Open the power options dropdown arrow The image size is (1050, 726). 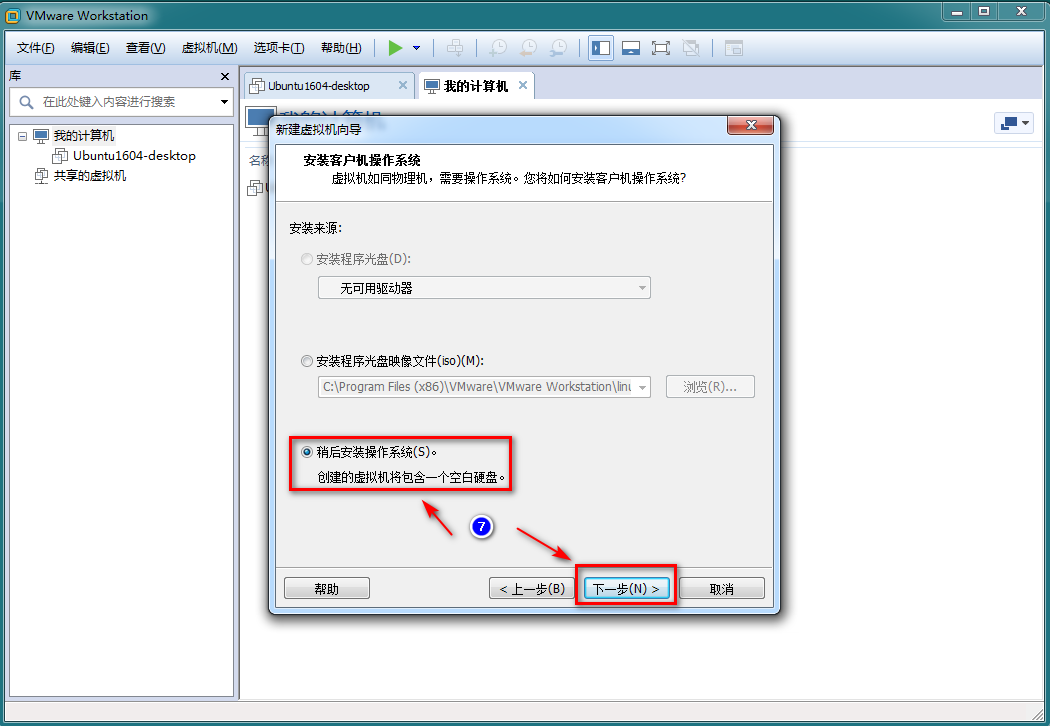click(x=417, y=48)
